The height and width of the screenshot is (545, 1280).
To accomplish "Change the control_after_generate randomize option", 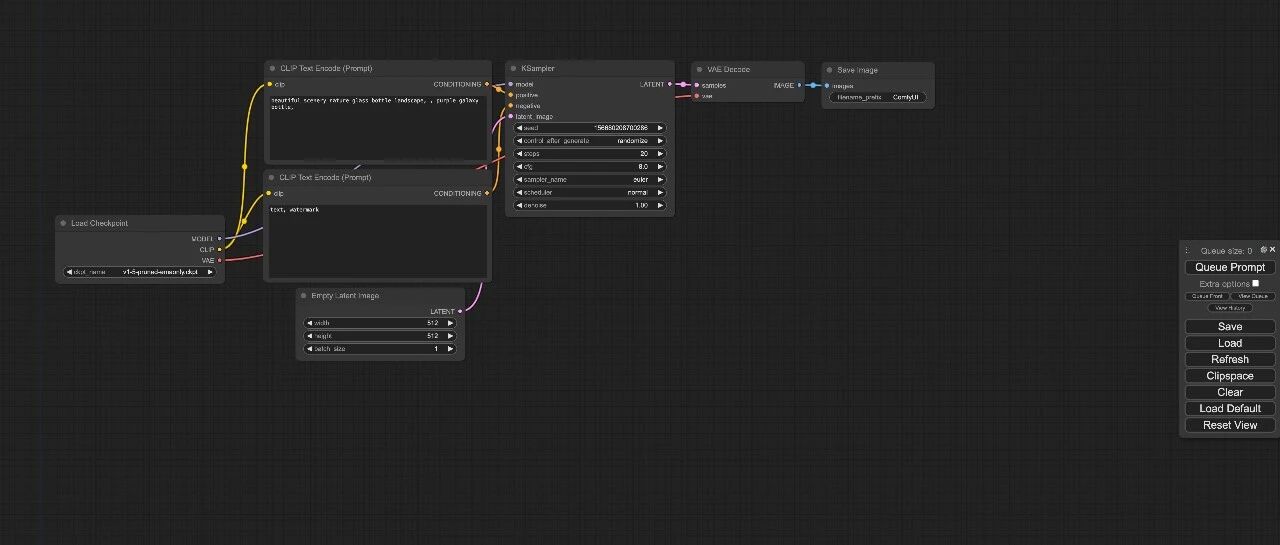I will click(x=590, y=141).
